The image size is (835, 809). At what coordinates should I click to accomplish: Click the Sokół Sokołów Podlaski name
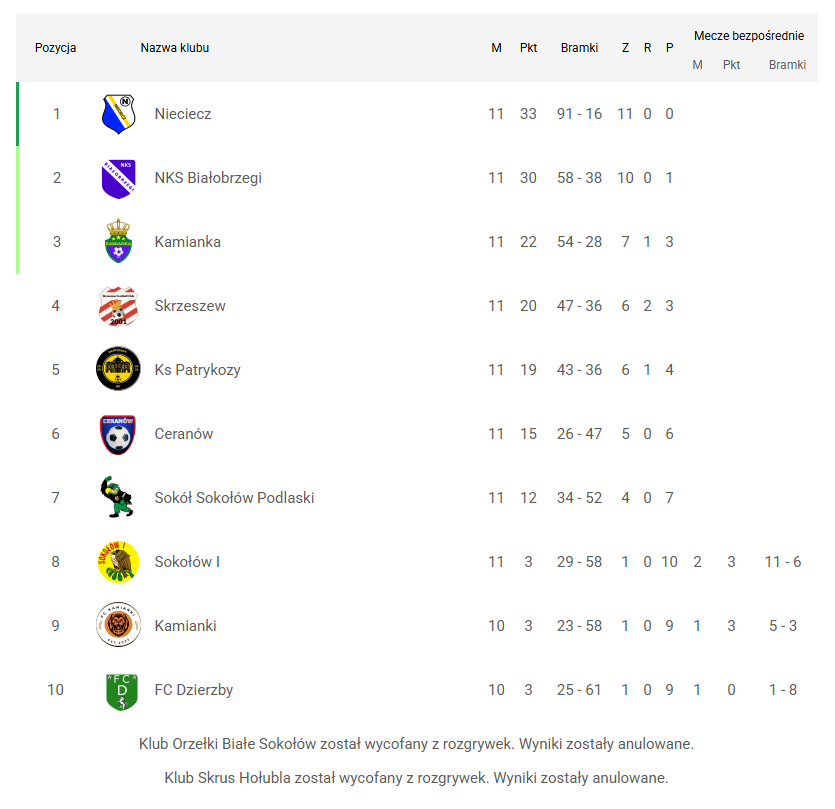point(234,497)
